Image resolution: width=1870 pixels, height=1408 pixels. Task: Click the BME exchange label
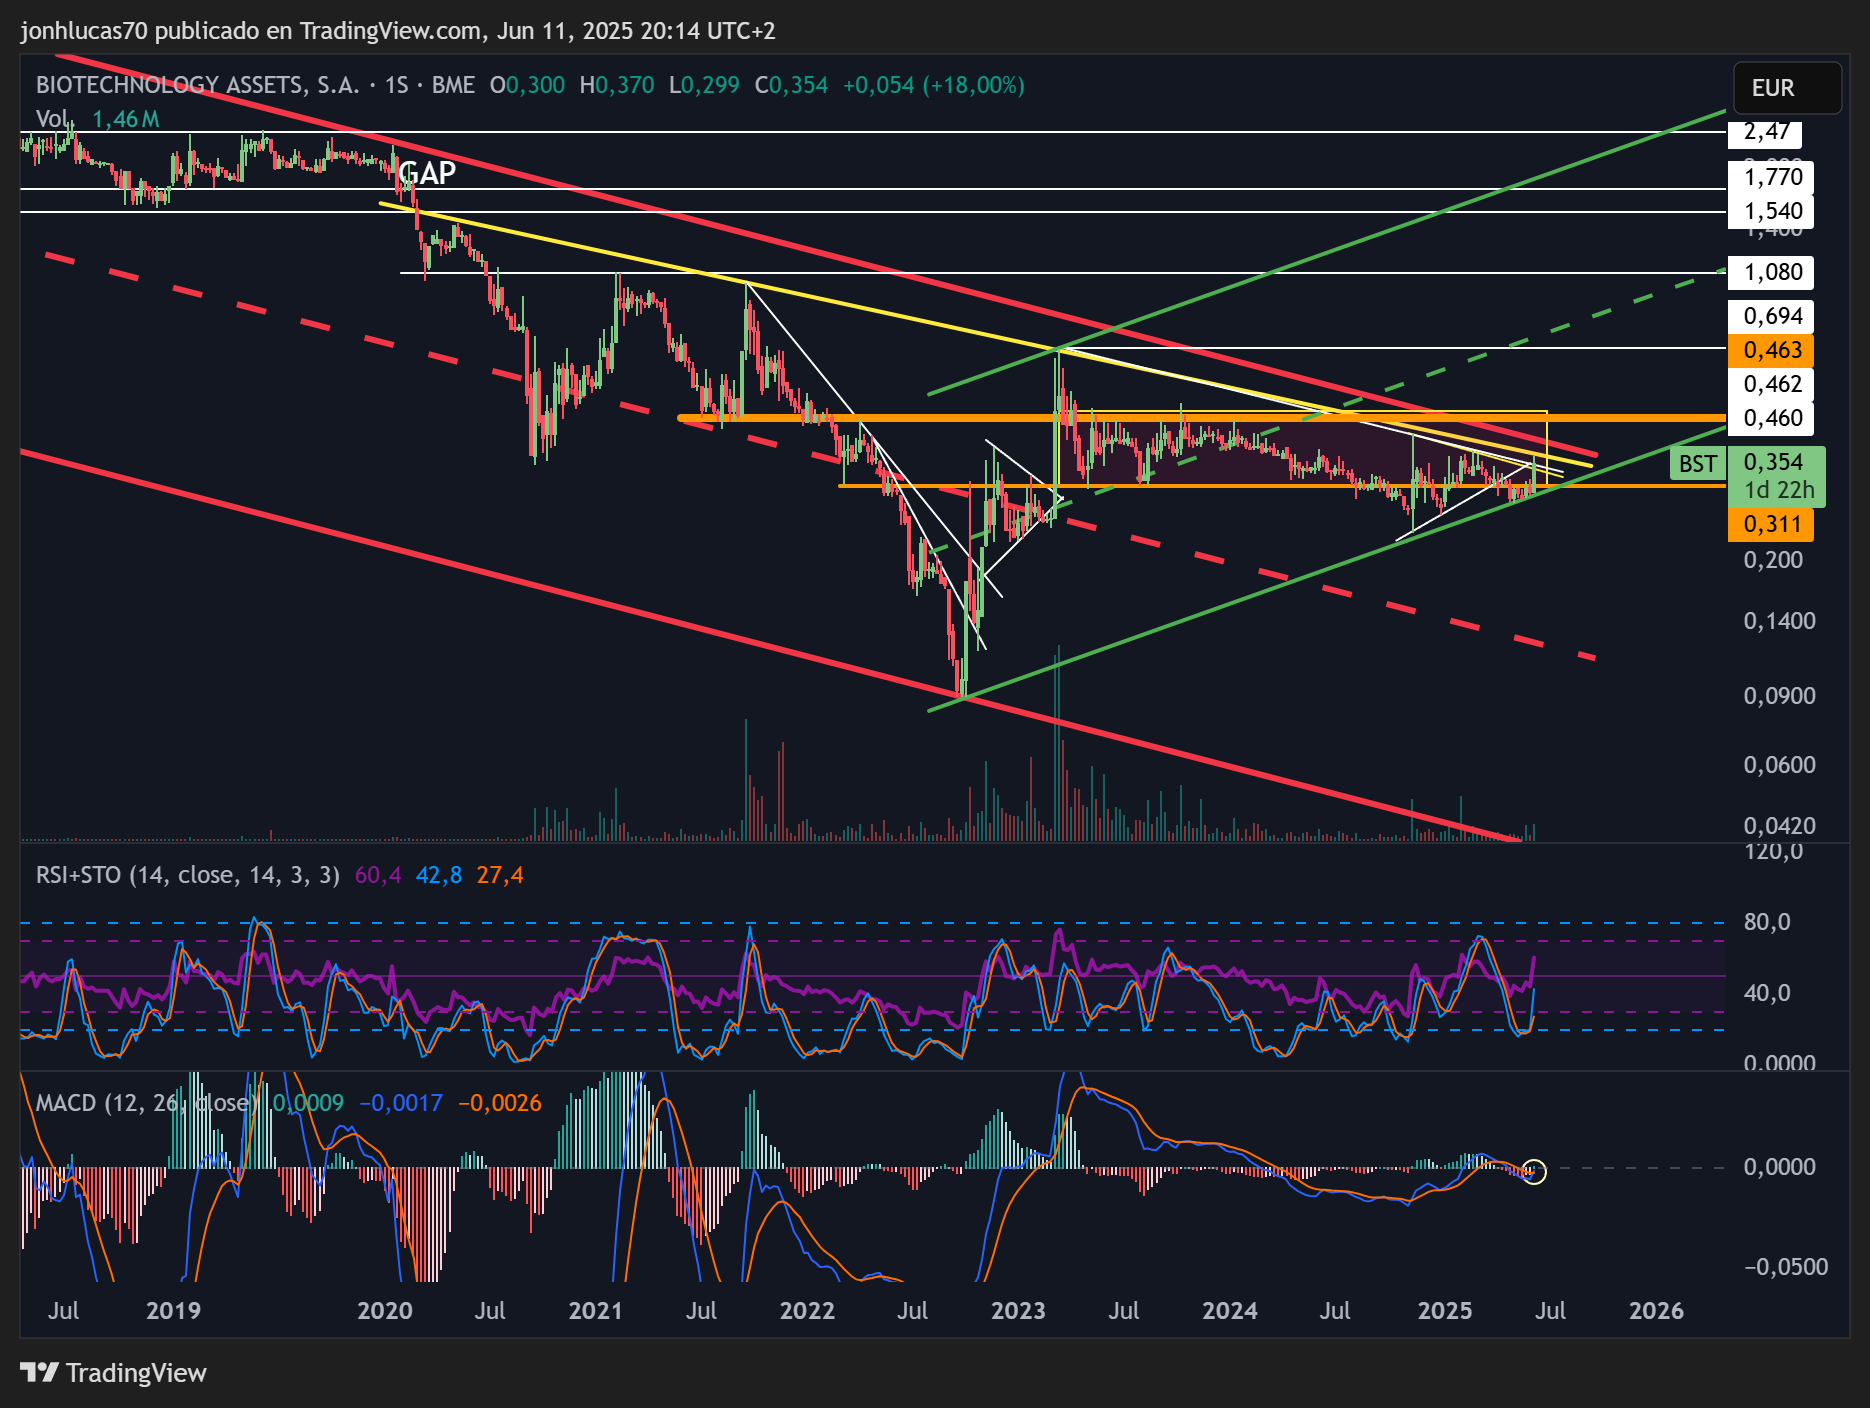coord(453,85)
